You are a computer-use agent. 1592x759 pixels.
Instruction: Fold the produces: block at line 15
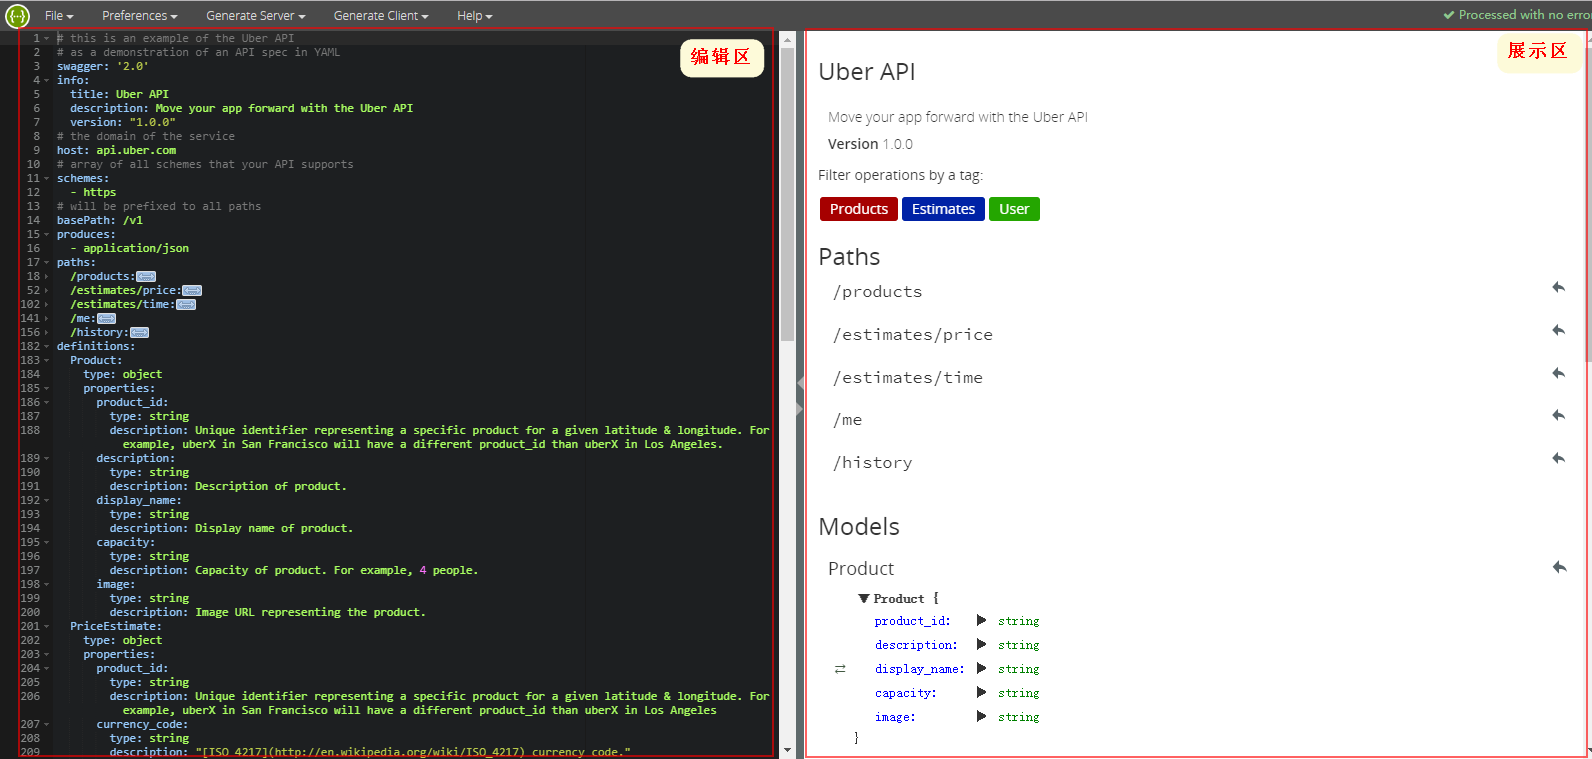pos(46,235)
